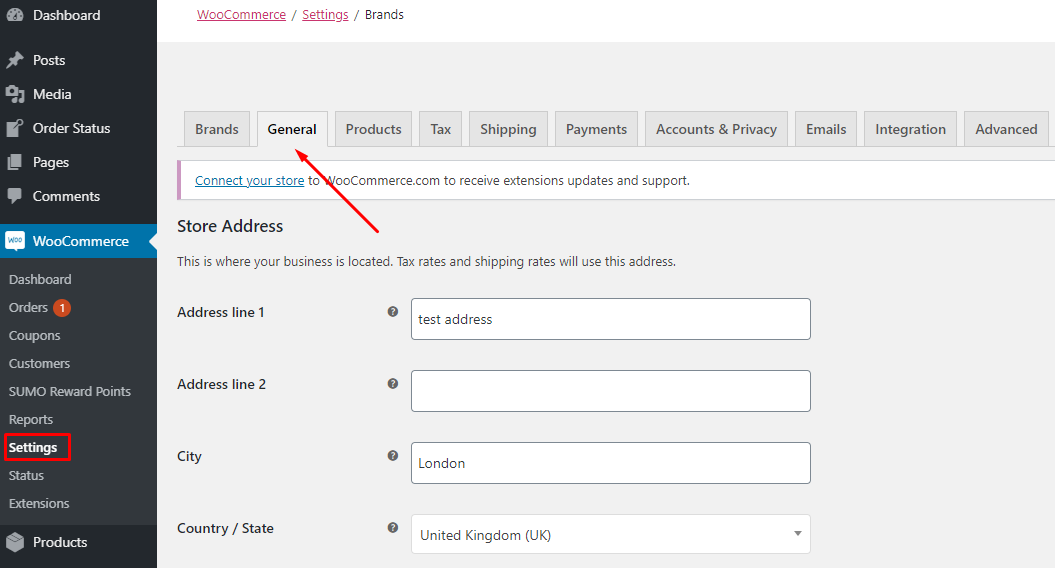
Task: Click the Pages icon in sidebar
Action: [15, 162]
